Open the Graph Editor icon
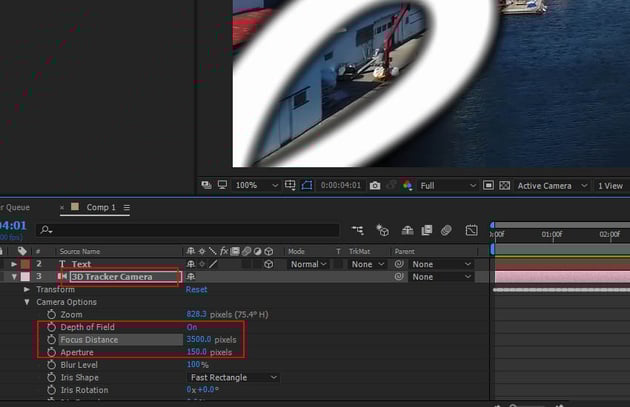This screenshot has height=407, width=630. pos(472,231)
